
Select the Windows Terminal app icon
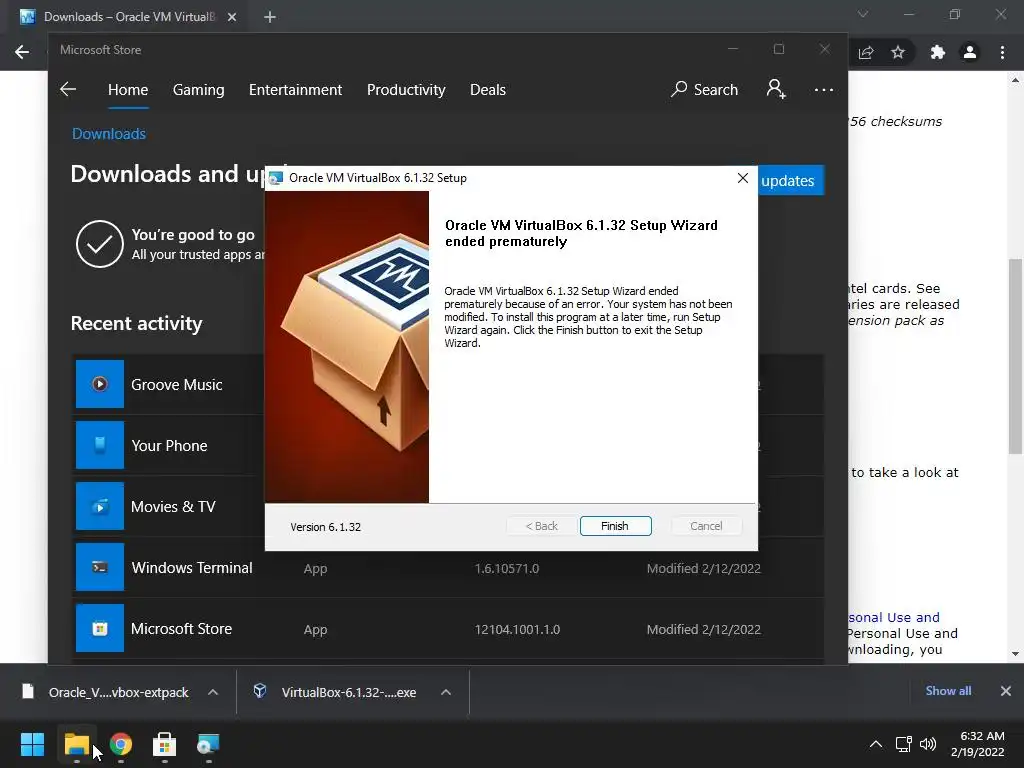click(100, 567)
